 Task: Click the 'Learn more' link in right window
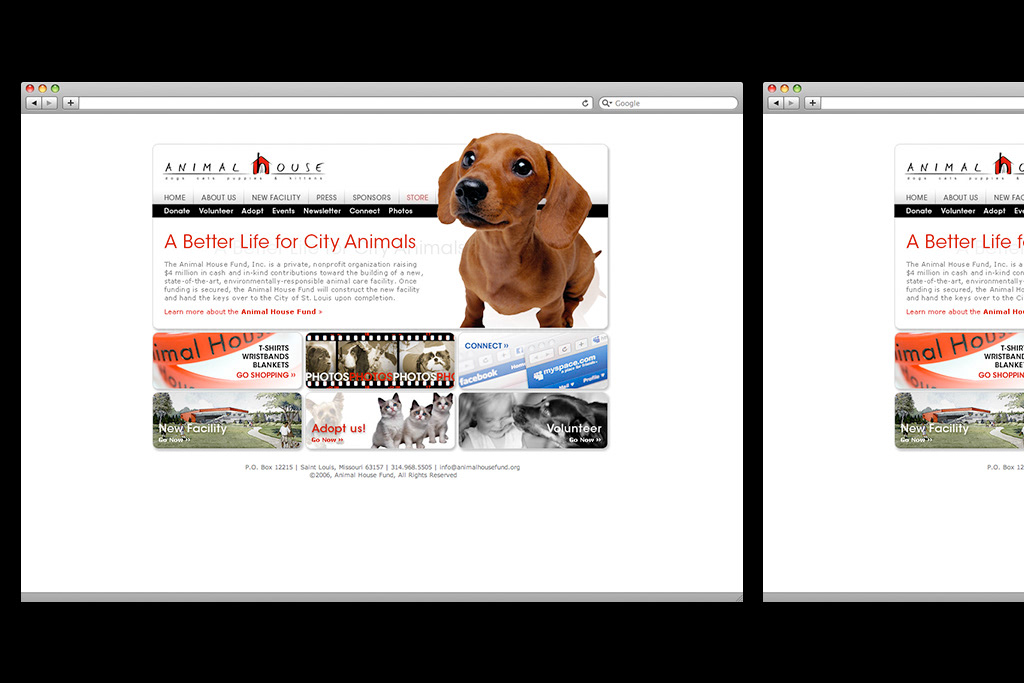965,311
